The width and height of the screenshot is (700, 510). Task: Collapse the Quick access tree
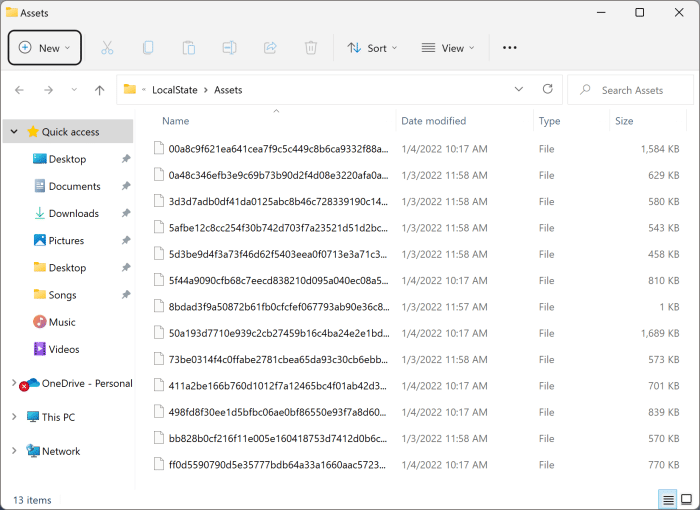click(x=14, y=132)
